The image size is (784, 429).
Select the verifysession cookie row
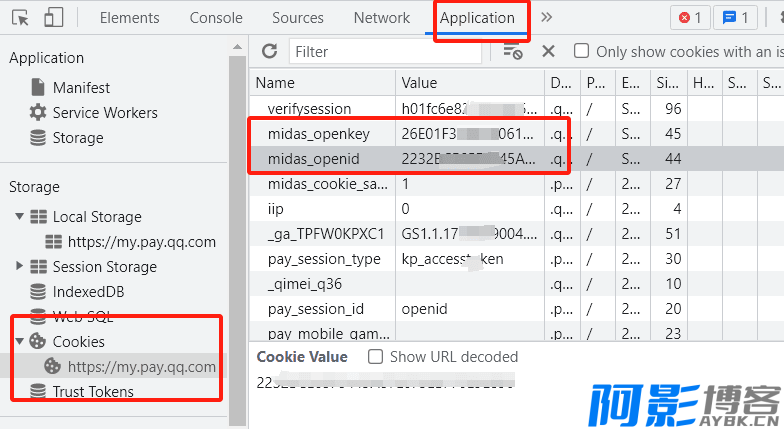tap(516, 108)
